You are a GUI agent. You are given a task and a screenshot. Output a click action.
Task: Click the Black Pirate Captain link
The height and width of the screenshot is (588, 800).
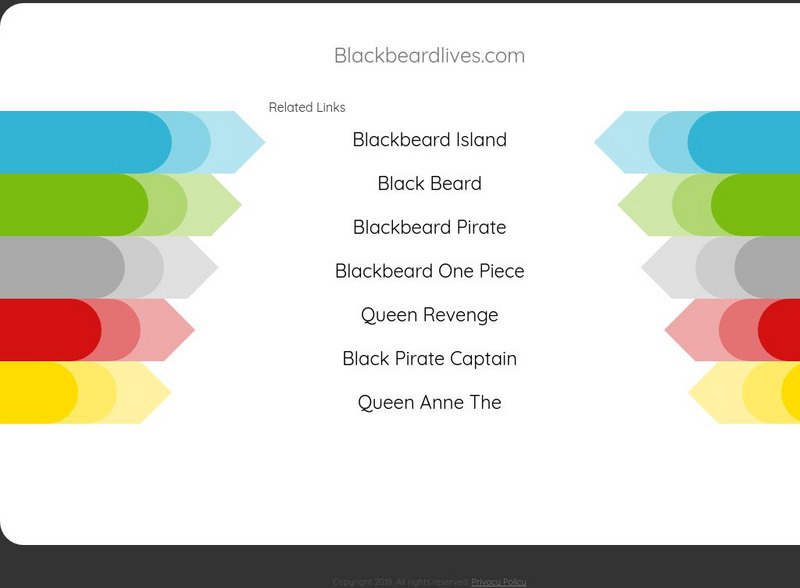pyautogui.click(x=429, y=358)
